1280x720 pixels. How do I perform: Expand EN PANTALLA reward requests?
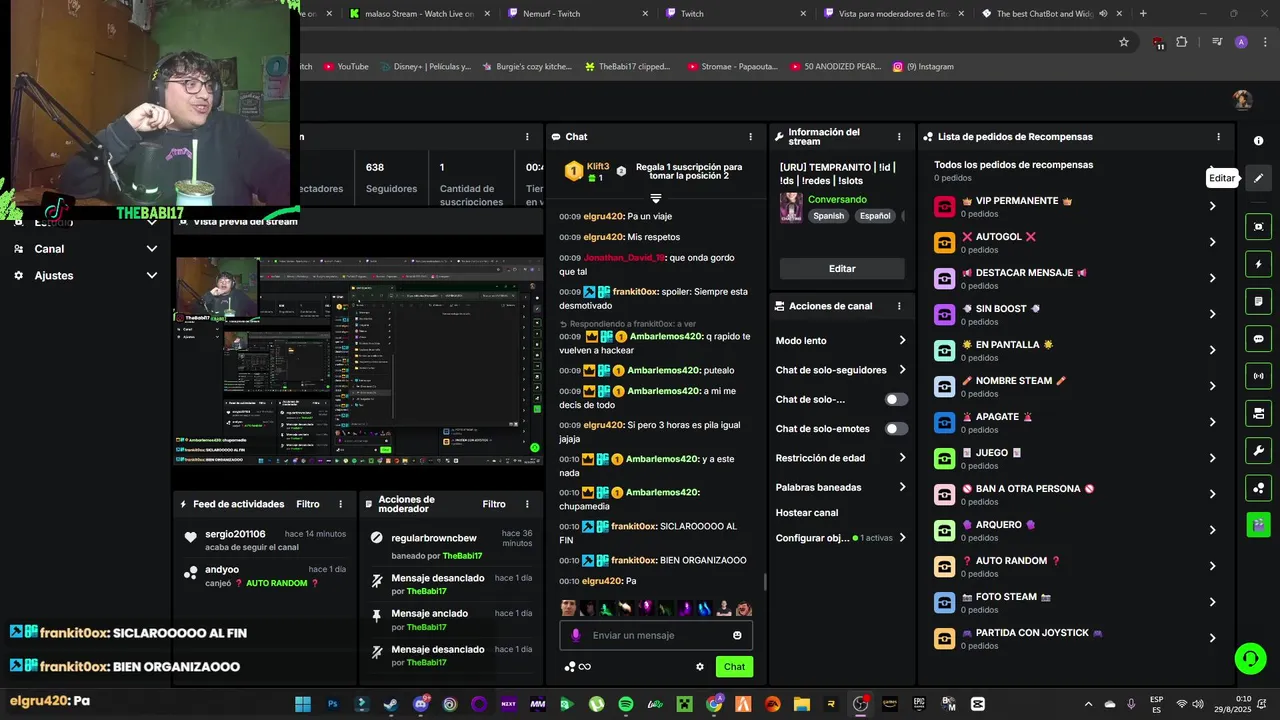coord(1212,350)
